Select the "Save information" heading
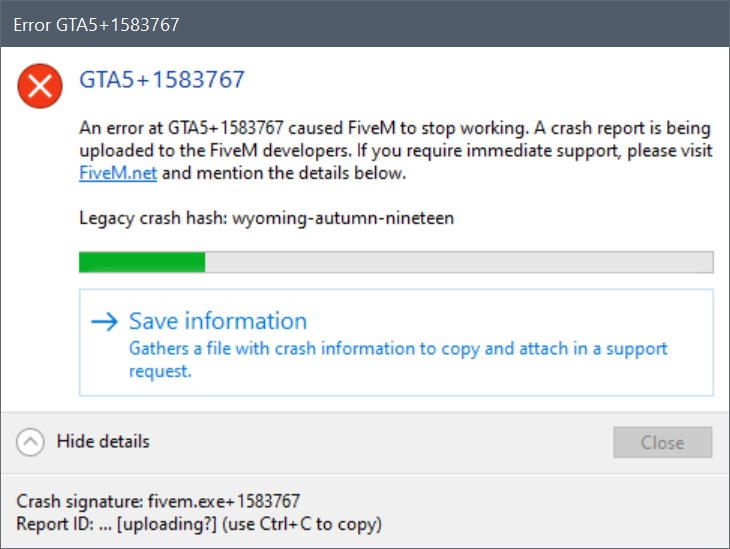 tap(218, 321)
